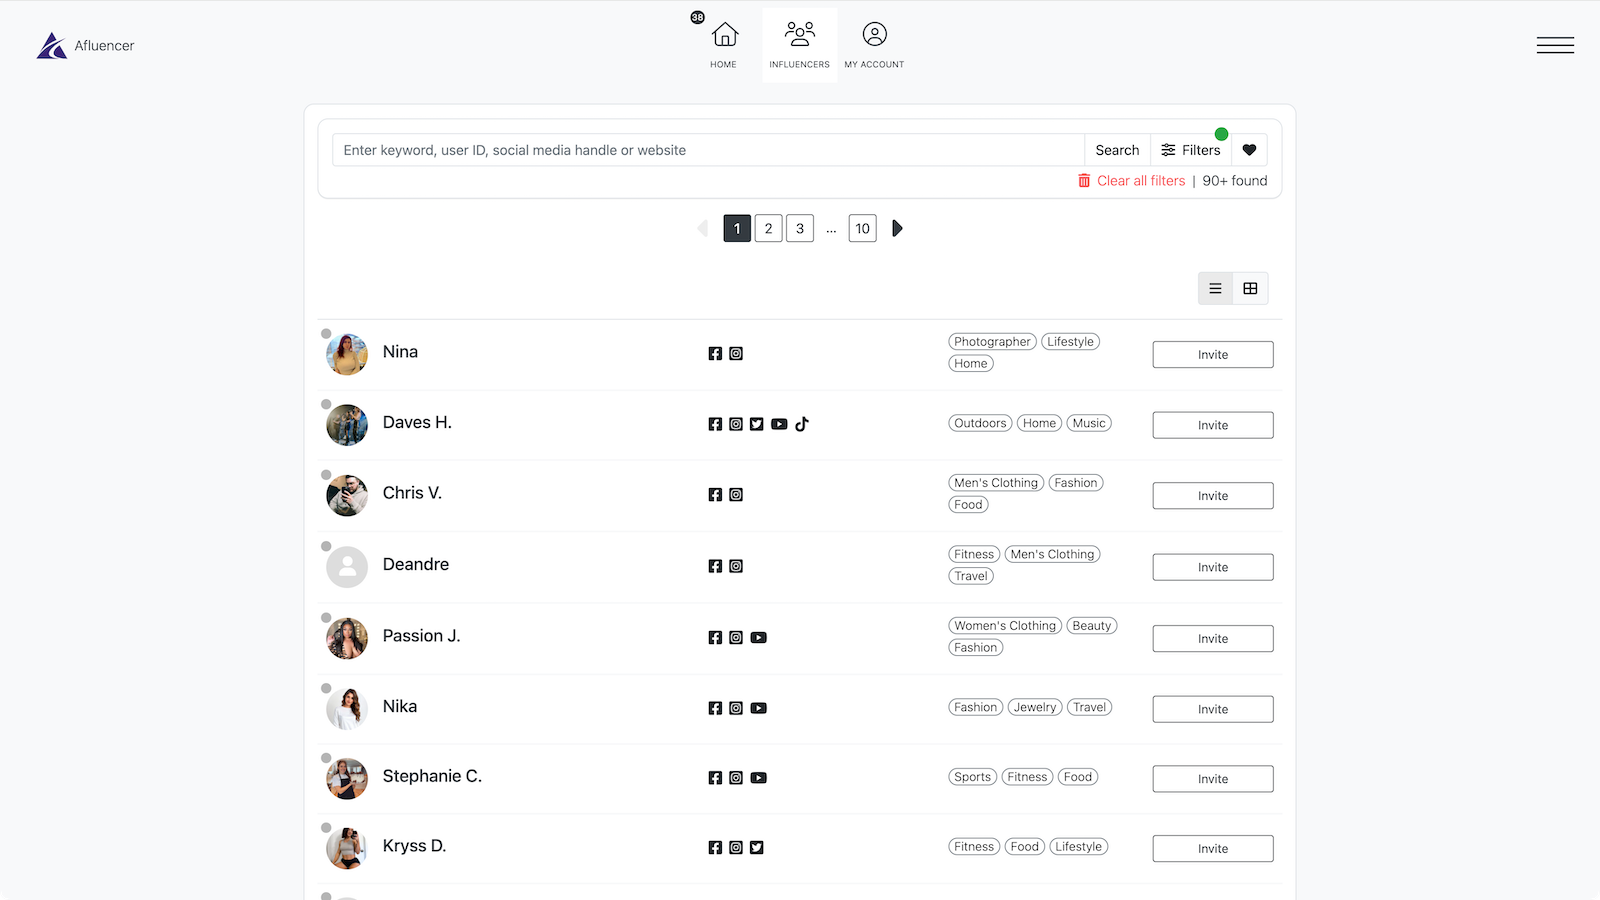This screenshot has width=1600, height=900.
Task: Jump to page 10 in pagination
Action: tap(862, 228)
